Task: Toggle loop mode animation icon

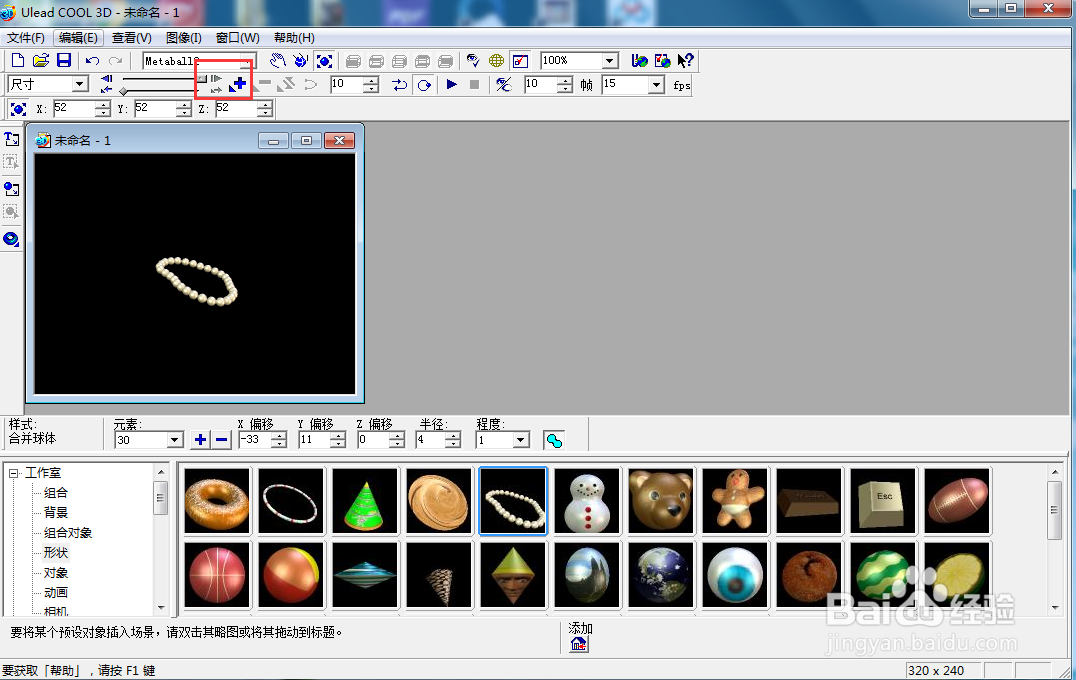Action: (x=424, y=85)
